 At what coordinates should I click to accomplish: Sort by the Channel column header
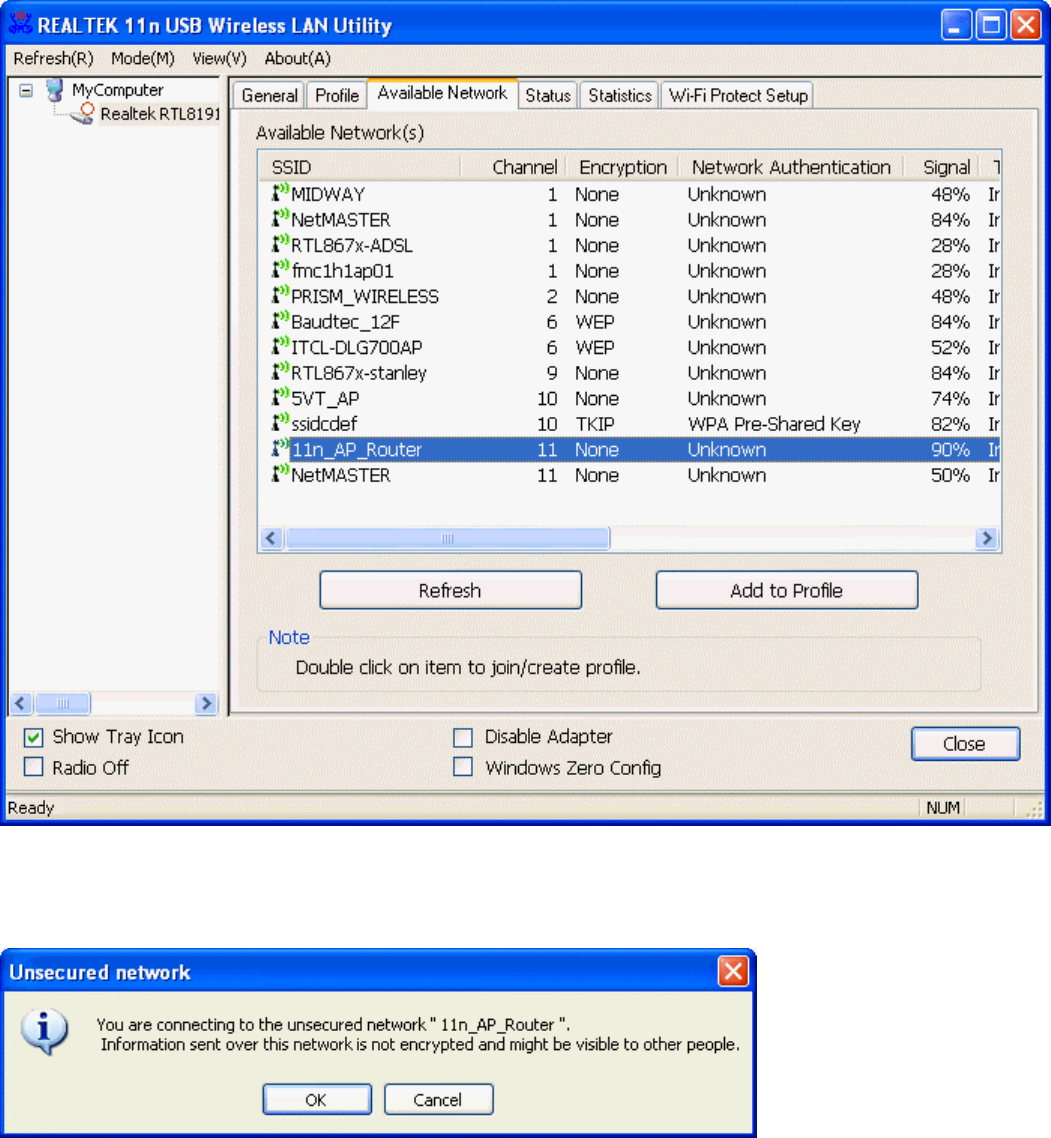pyautogui.click(x=513, y=167)
